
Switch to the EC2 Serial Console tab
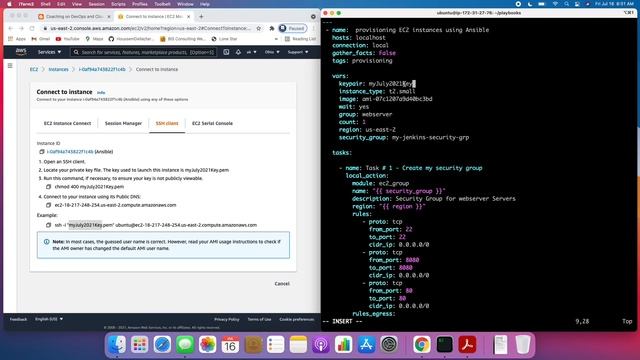tap(212, 123)
